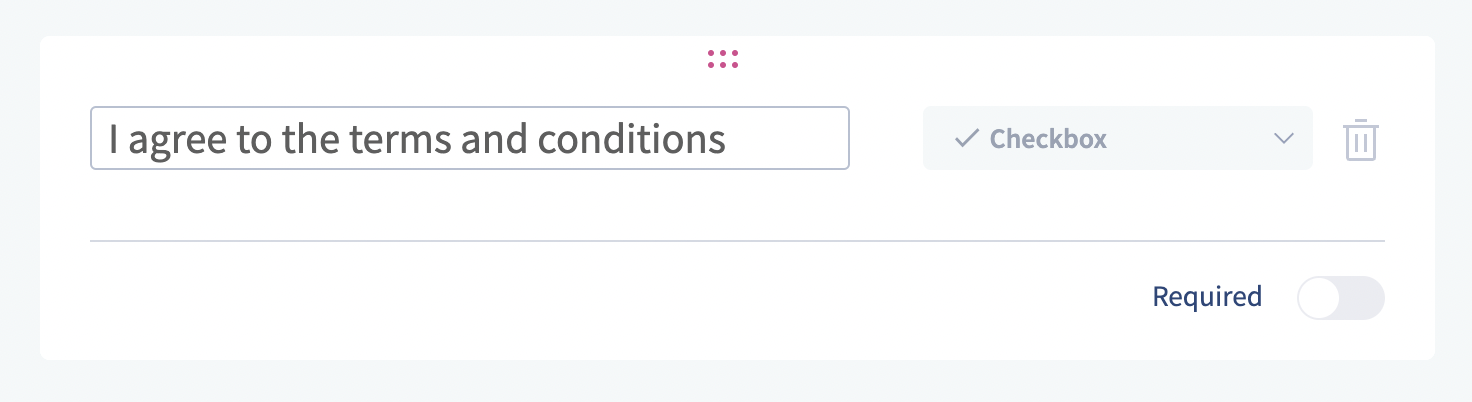Focus the terms and conditions label field

pyautogui.click(x=469, y=139)
